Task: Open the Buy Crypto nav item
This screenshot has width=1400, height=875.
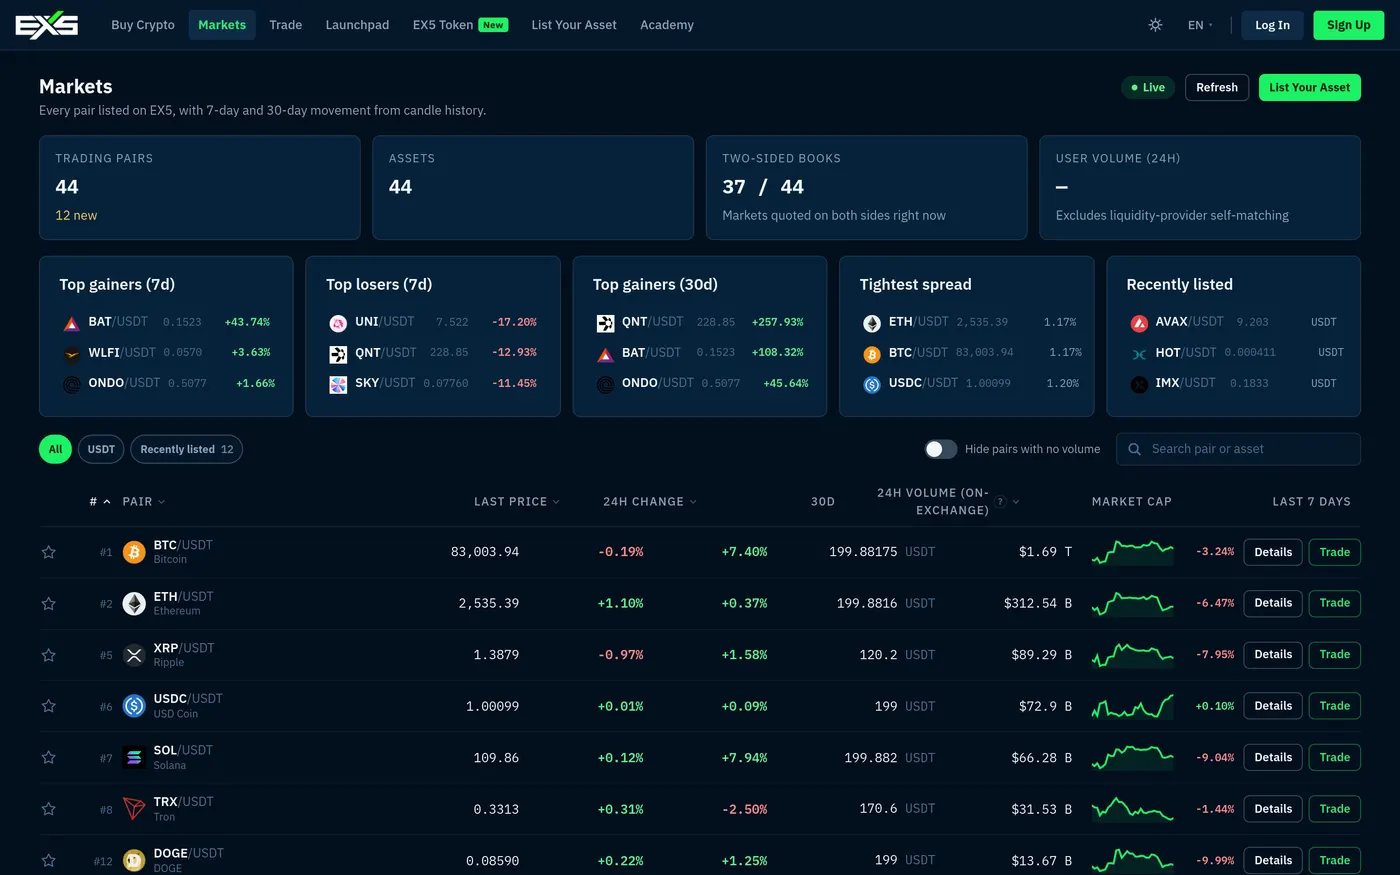Action: [x=143, y=25]
